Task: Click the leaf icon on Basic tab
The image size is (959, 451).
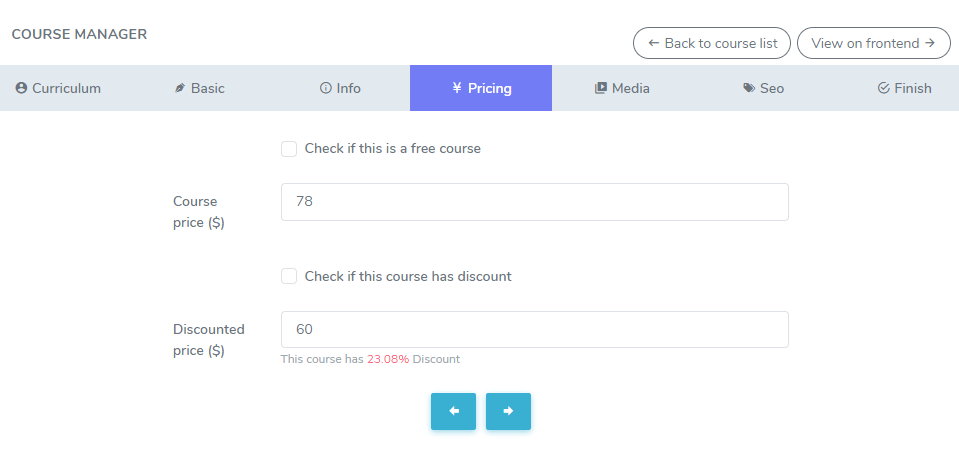Action: pos(180,88)
